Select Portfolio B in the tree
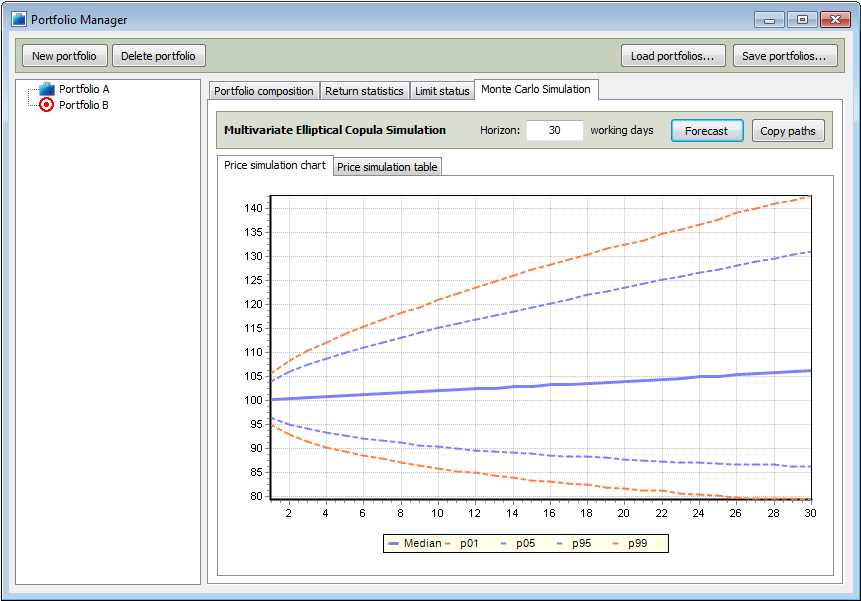Screen dimensions: 861x601 [84, 105]
